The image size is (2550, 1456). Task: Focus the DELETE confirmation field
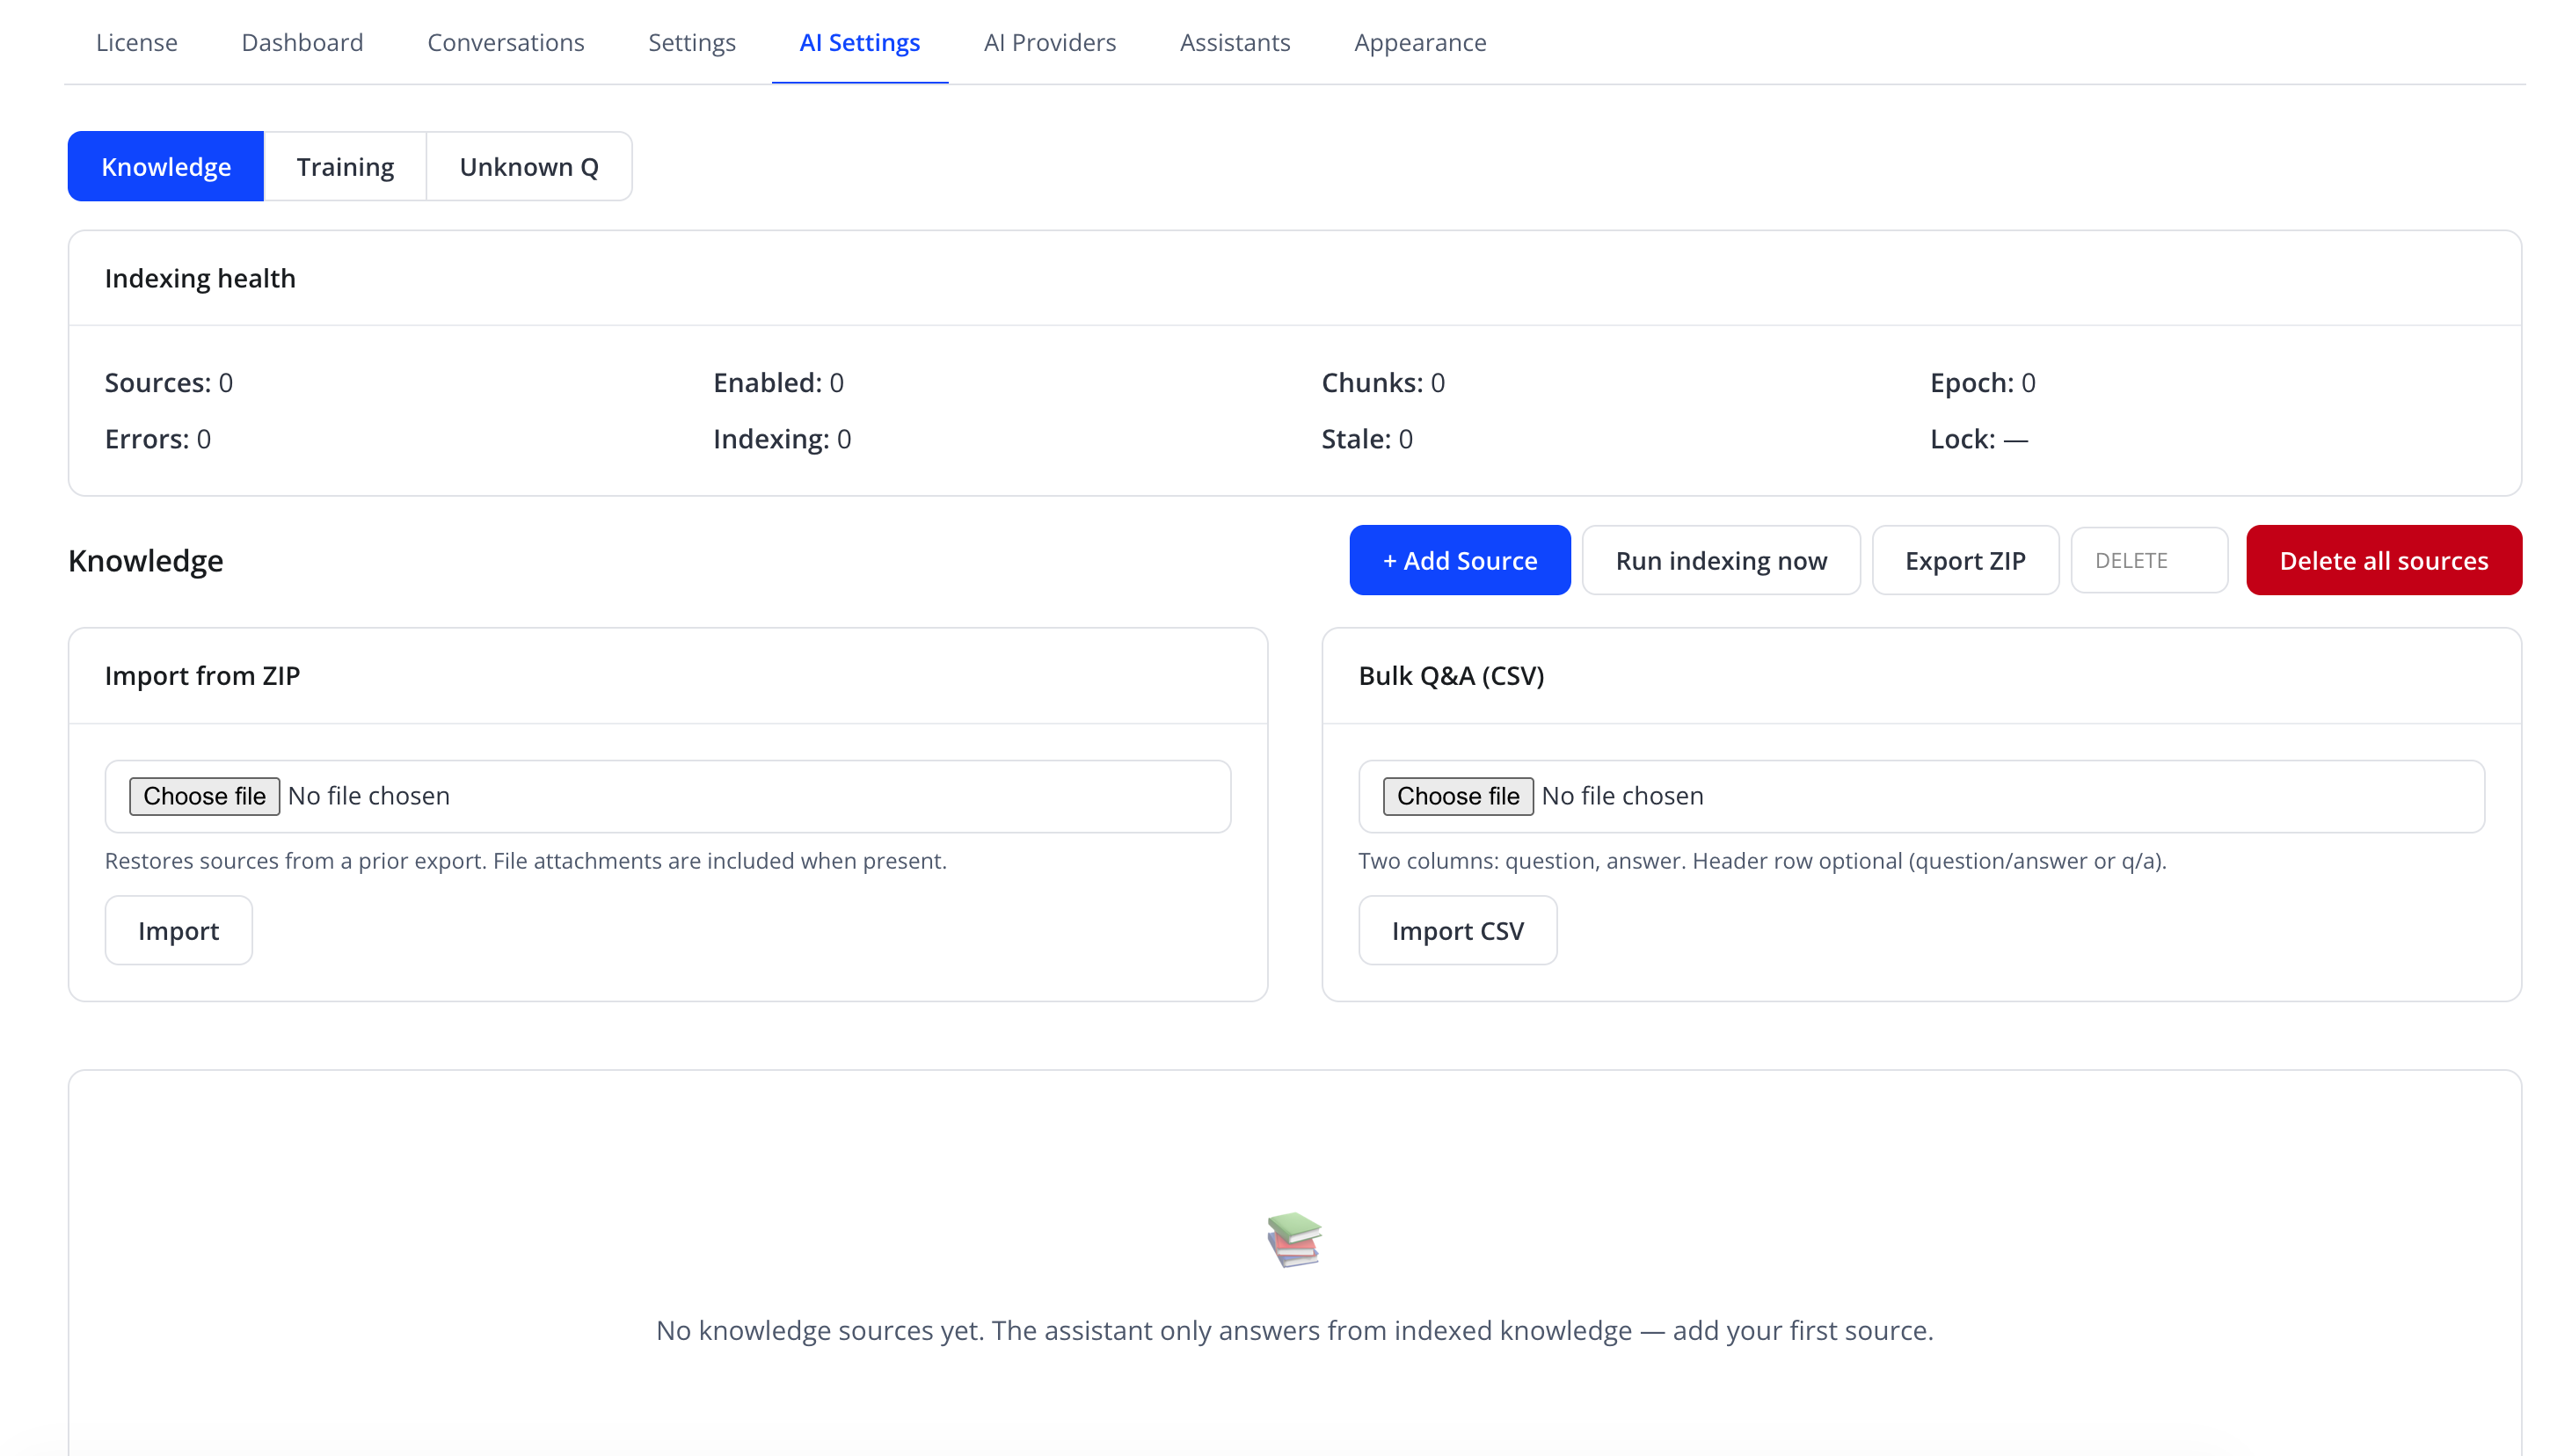click(x=2148, y=560)
